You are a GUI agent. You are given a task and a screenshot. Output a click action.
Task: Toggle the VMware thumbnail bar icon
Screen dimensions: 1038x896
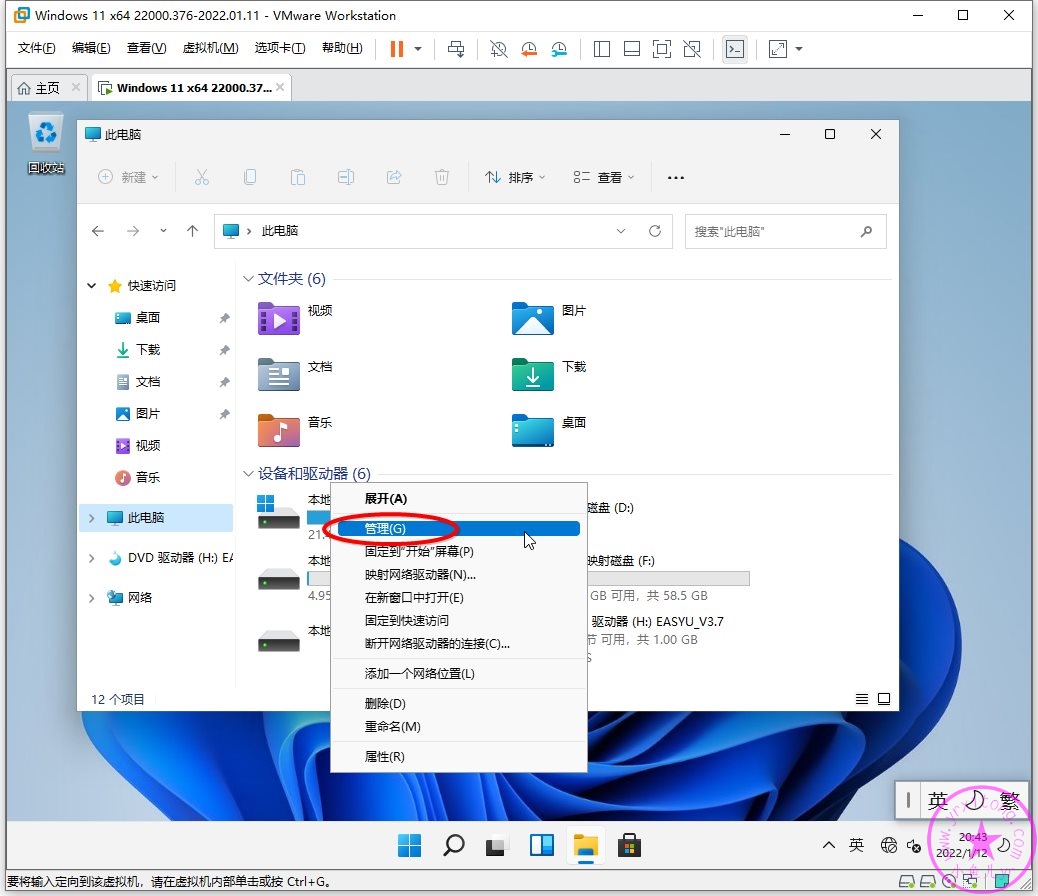pyautogui.click(x=632, y=49)
